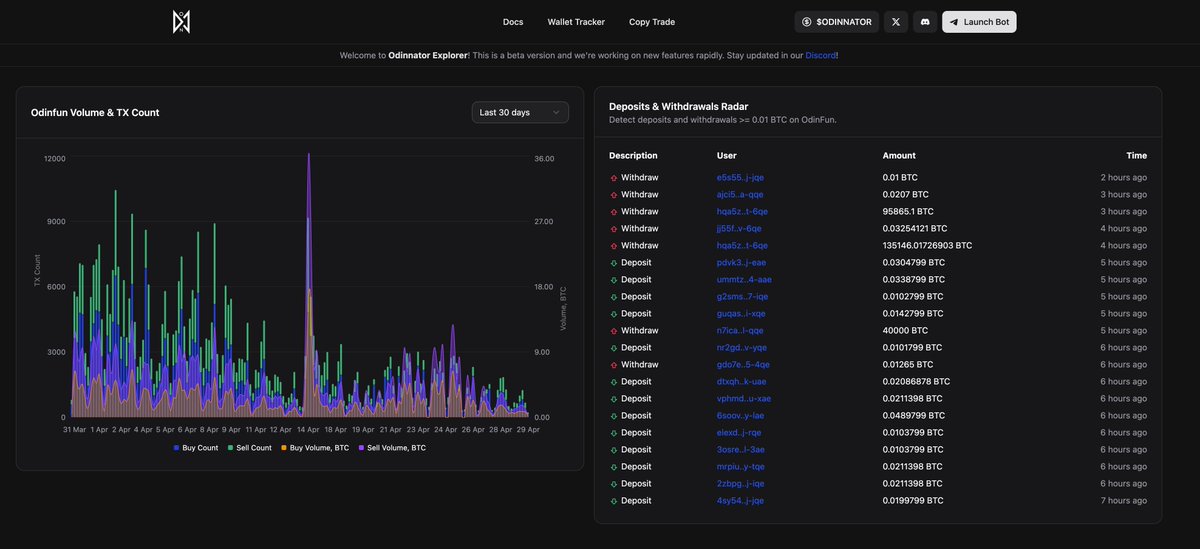Toggle the Sell Count legend series
Image resolution: width=1200 pixels, height=549 pixels.
(249, 448)
